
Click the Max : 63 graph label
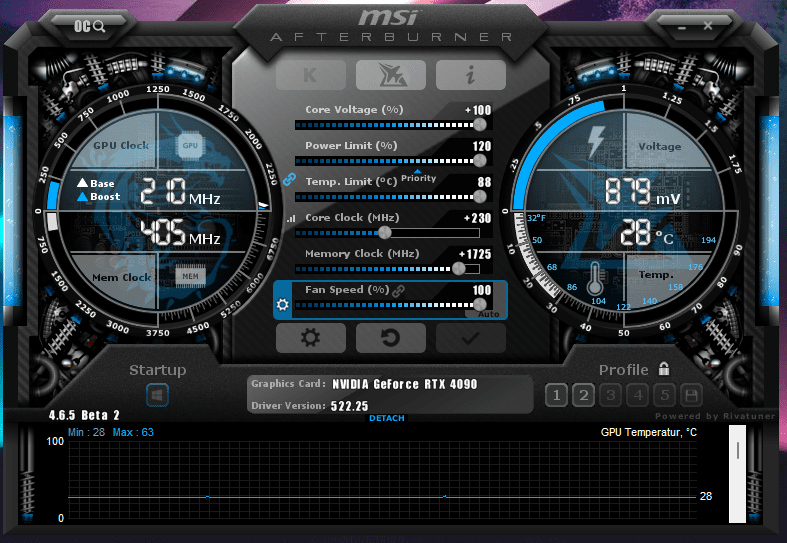133,432
